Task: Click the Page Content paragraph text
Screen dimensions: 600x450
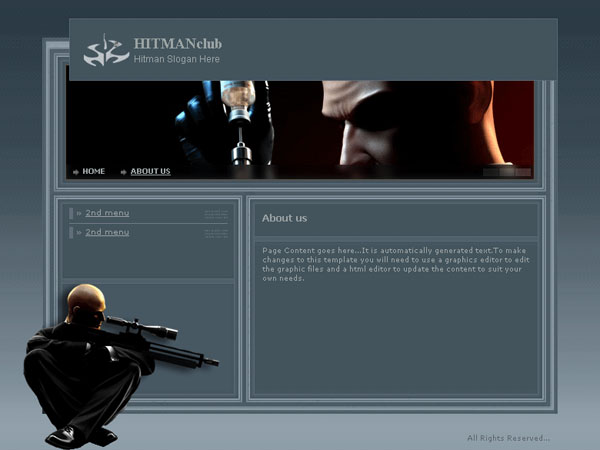Action: pyautogui.click(x=396, y=264)
